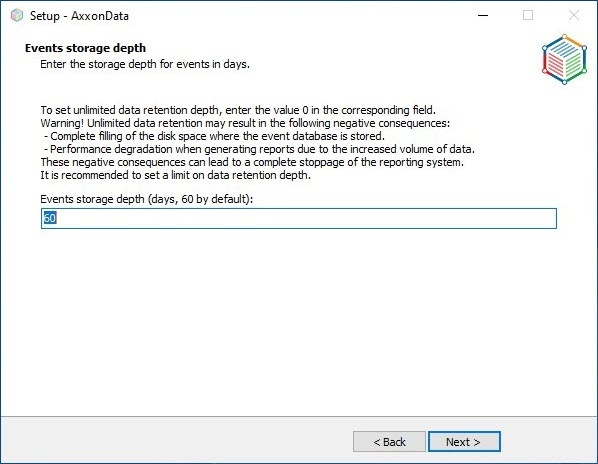Click the highlighted 60 value text
Viewport: 598px width, 464px height.
(x=50, y=218)
